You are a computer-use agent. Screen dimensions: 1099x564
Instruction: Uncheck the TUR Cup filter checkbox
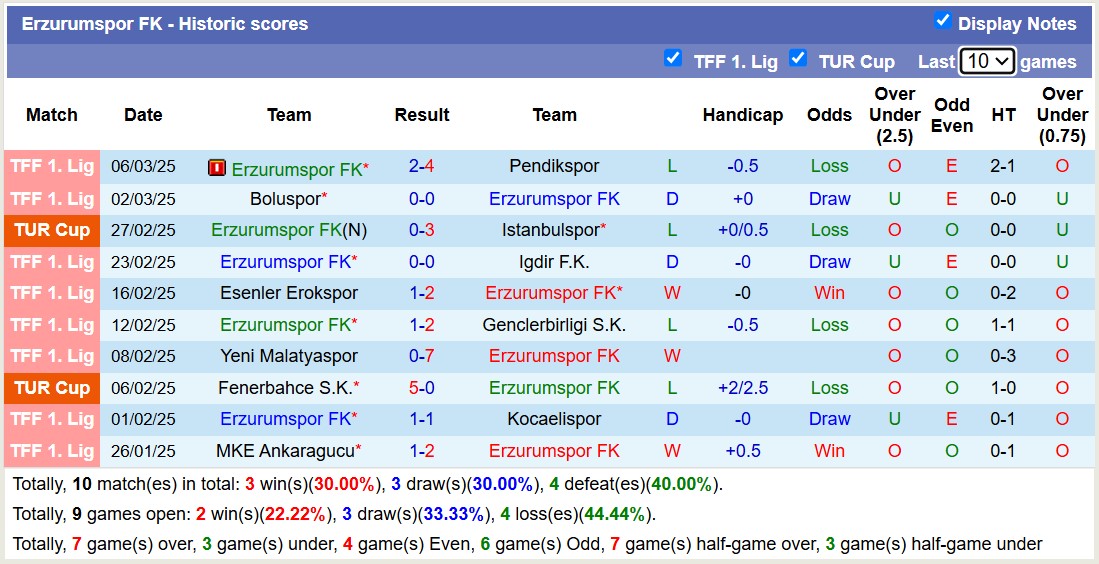tap(797, 58)
